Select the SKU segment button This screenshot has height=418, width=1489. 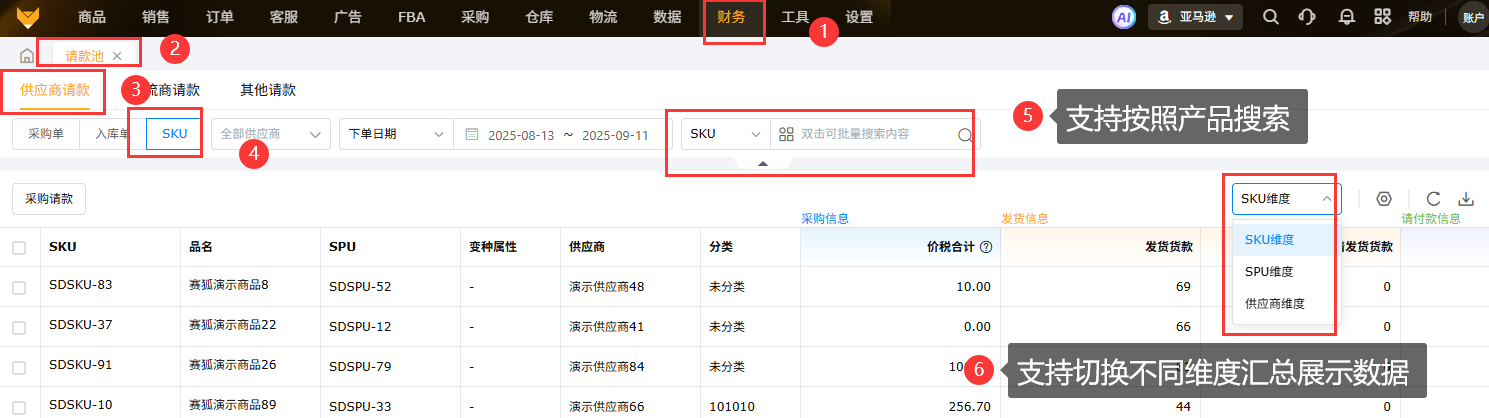click(174, 134)
